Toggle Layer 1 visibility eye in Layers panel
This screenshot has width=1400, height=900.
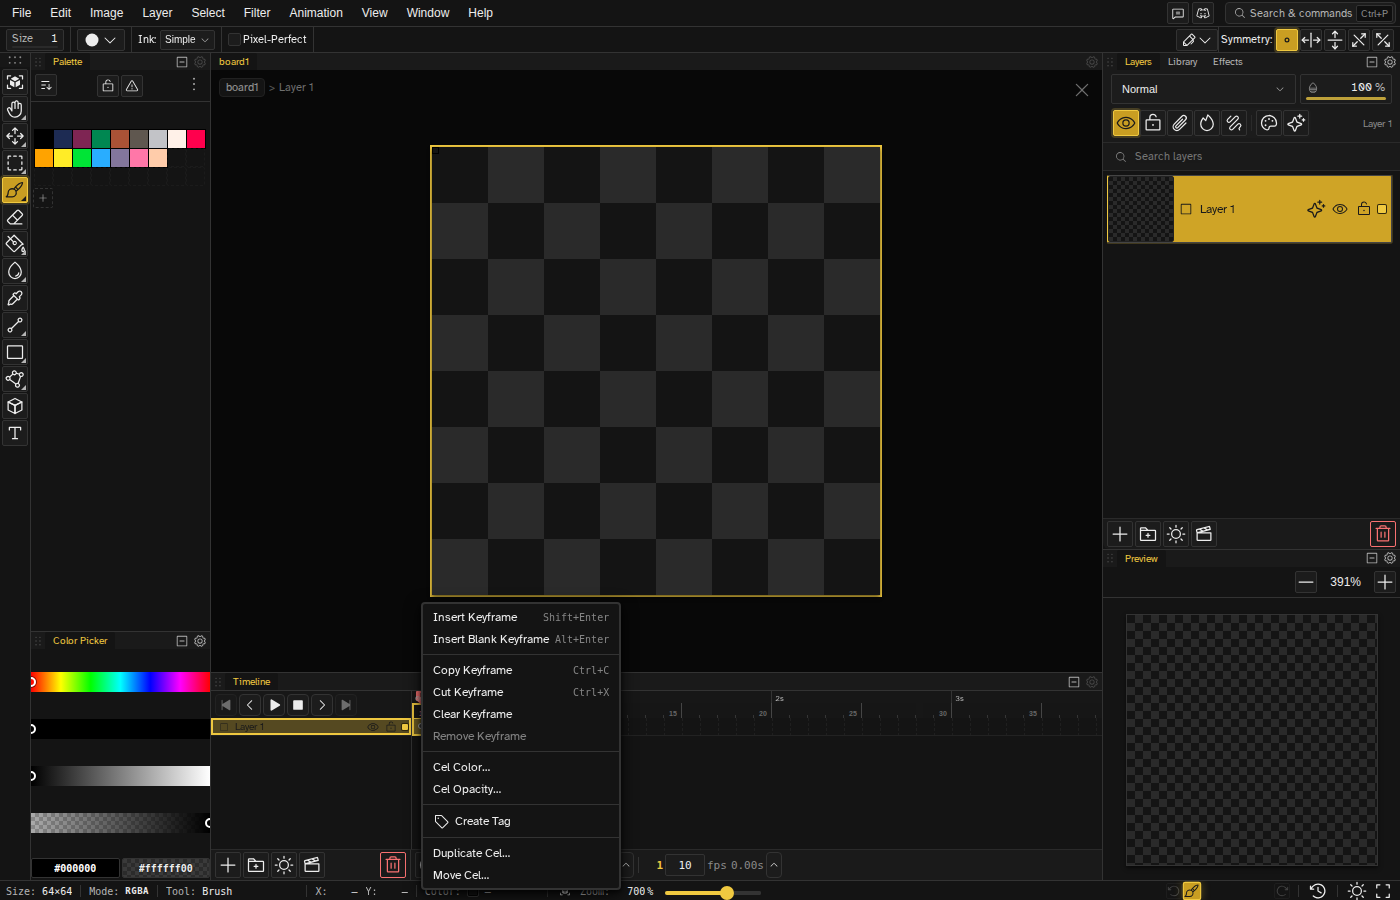click(1340, 209)
